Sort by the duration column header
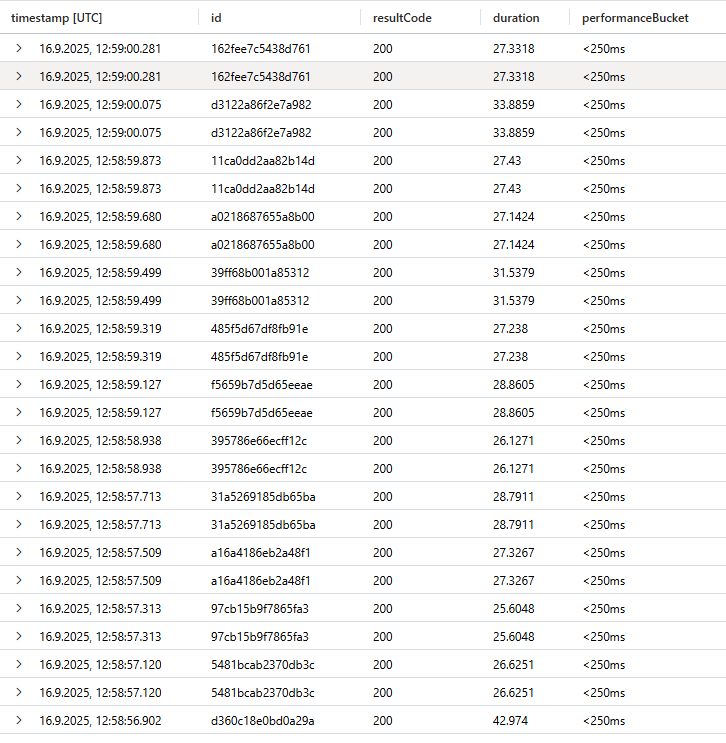 pos(516,18)
